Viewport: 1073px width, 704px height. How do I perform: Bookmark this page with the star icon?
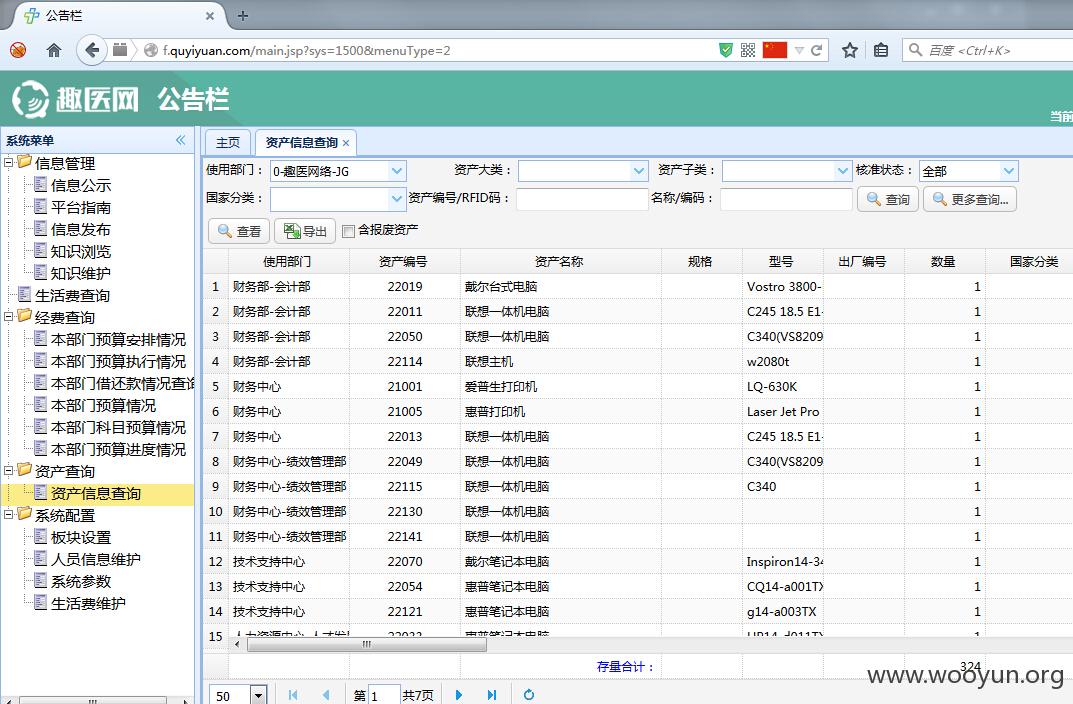point(849,50)
